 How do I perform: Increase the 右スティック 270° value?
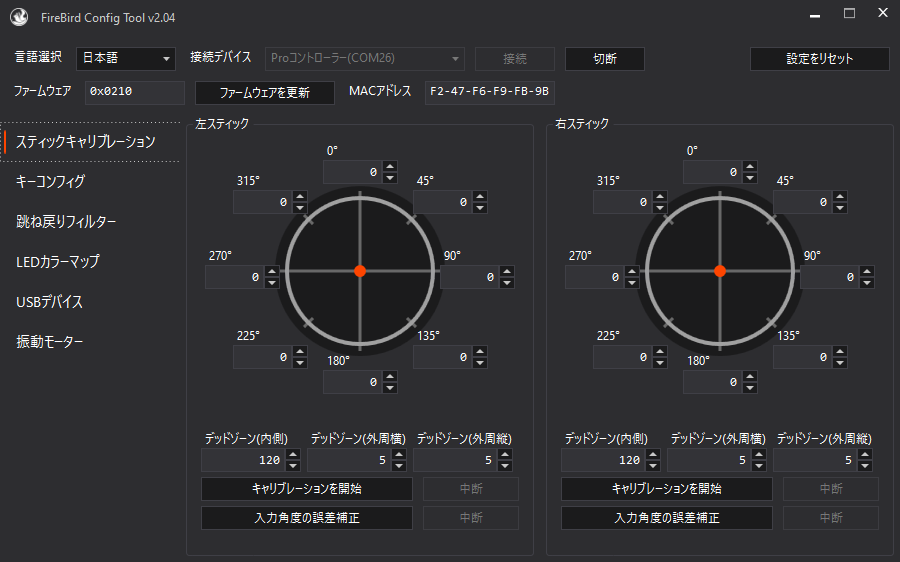click(632, 272)
